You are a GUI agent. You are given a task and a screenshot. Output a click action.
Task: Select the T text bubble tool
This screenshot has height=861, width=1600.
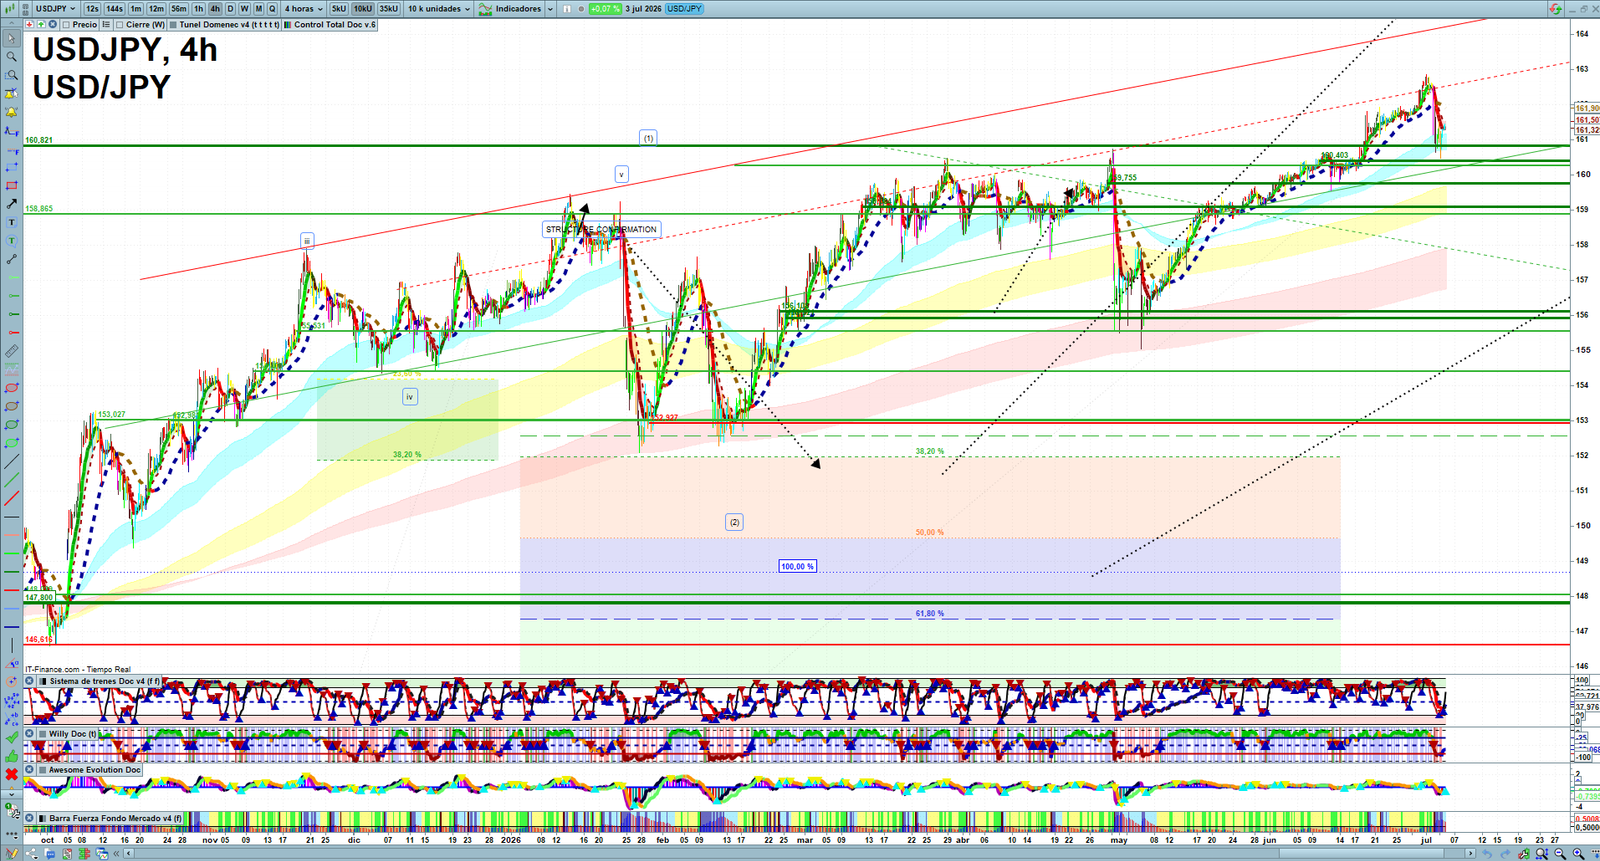tap(11, 240)
